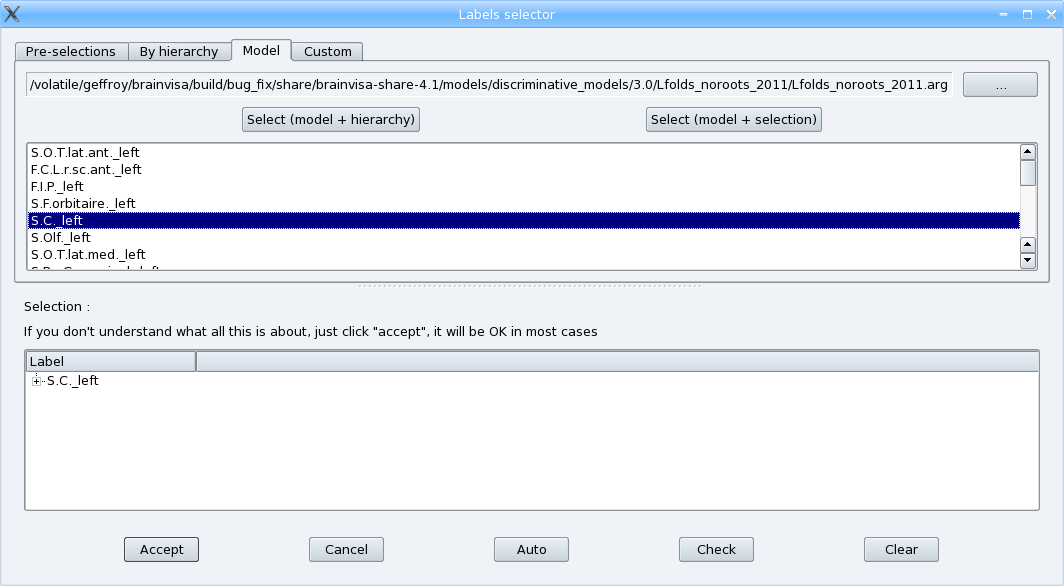
Task: Click the Label column header
Action: pos(110,362)
